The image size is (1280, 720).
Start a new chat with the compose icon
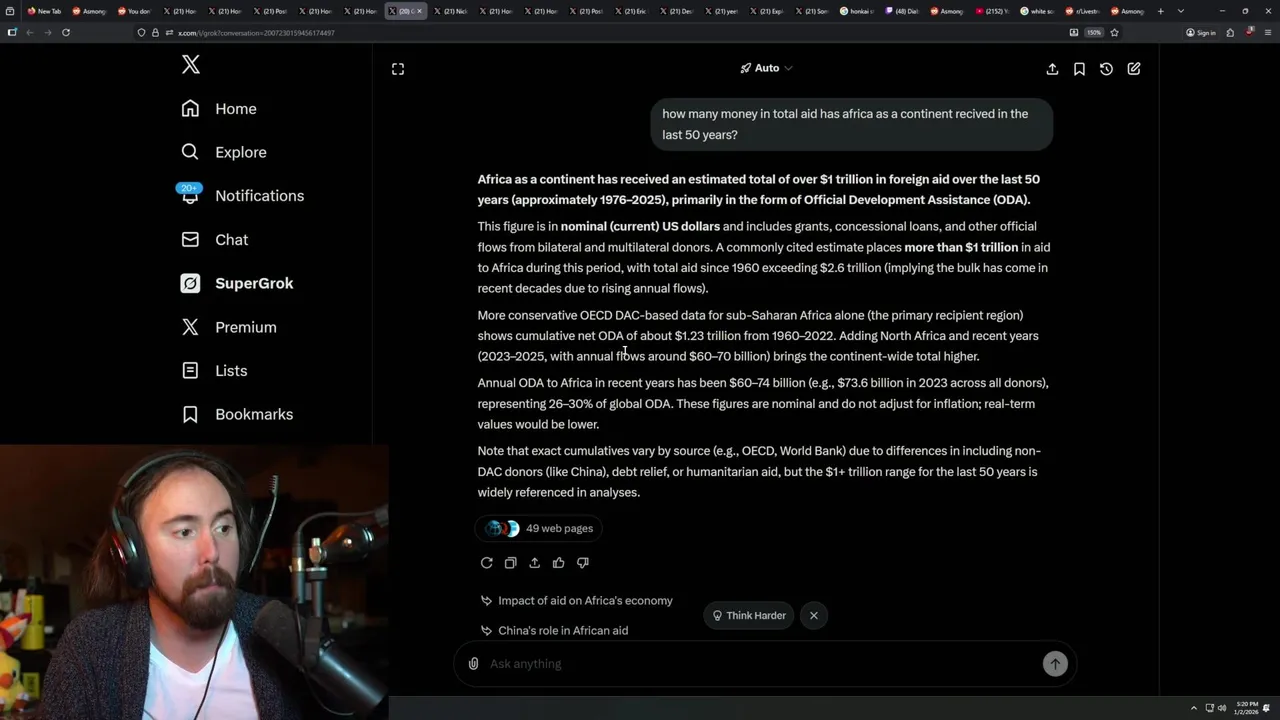pos(1134,69)
